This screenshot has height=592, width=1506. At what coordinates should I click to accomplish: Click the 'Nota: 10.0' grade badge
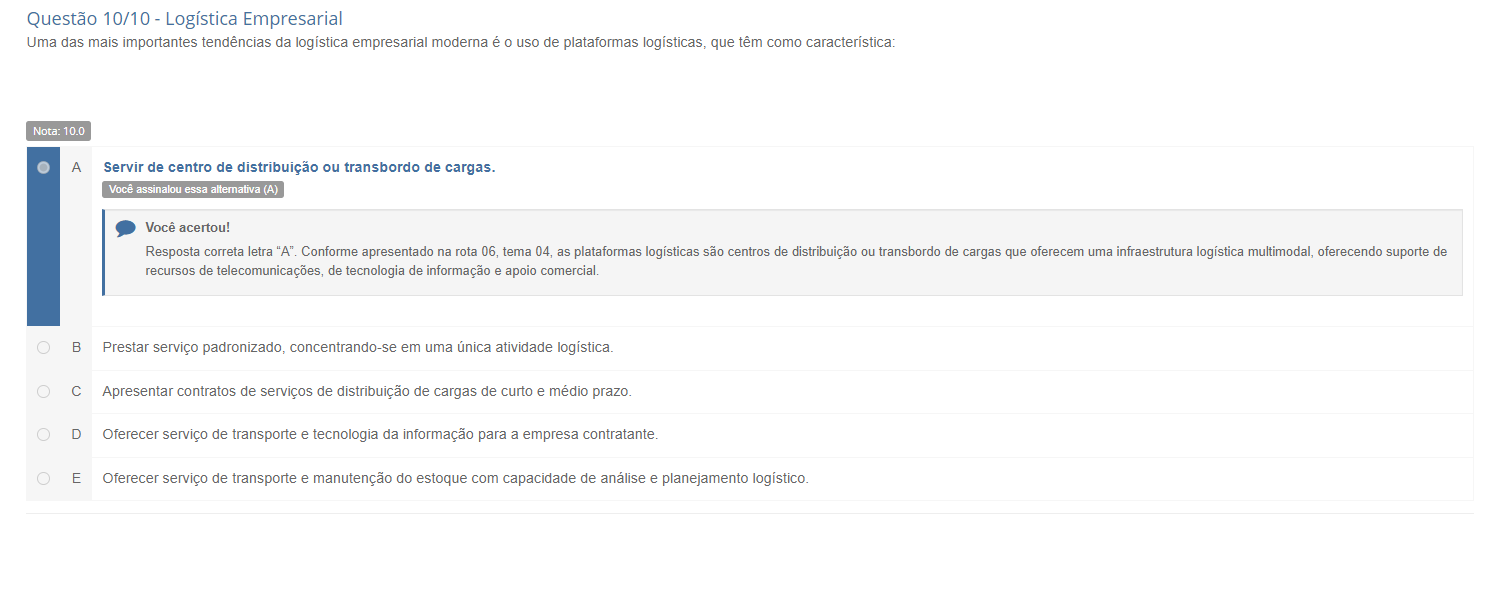click(59, 131)
